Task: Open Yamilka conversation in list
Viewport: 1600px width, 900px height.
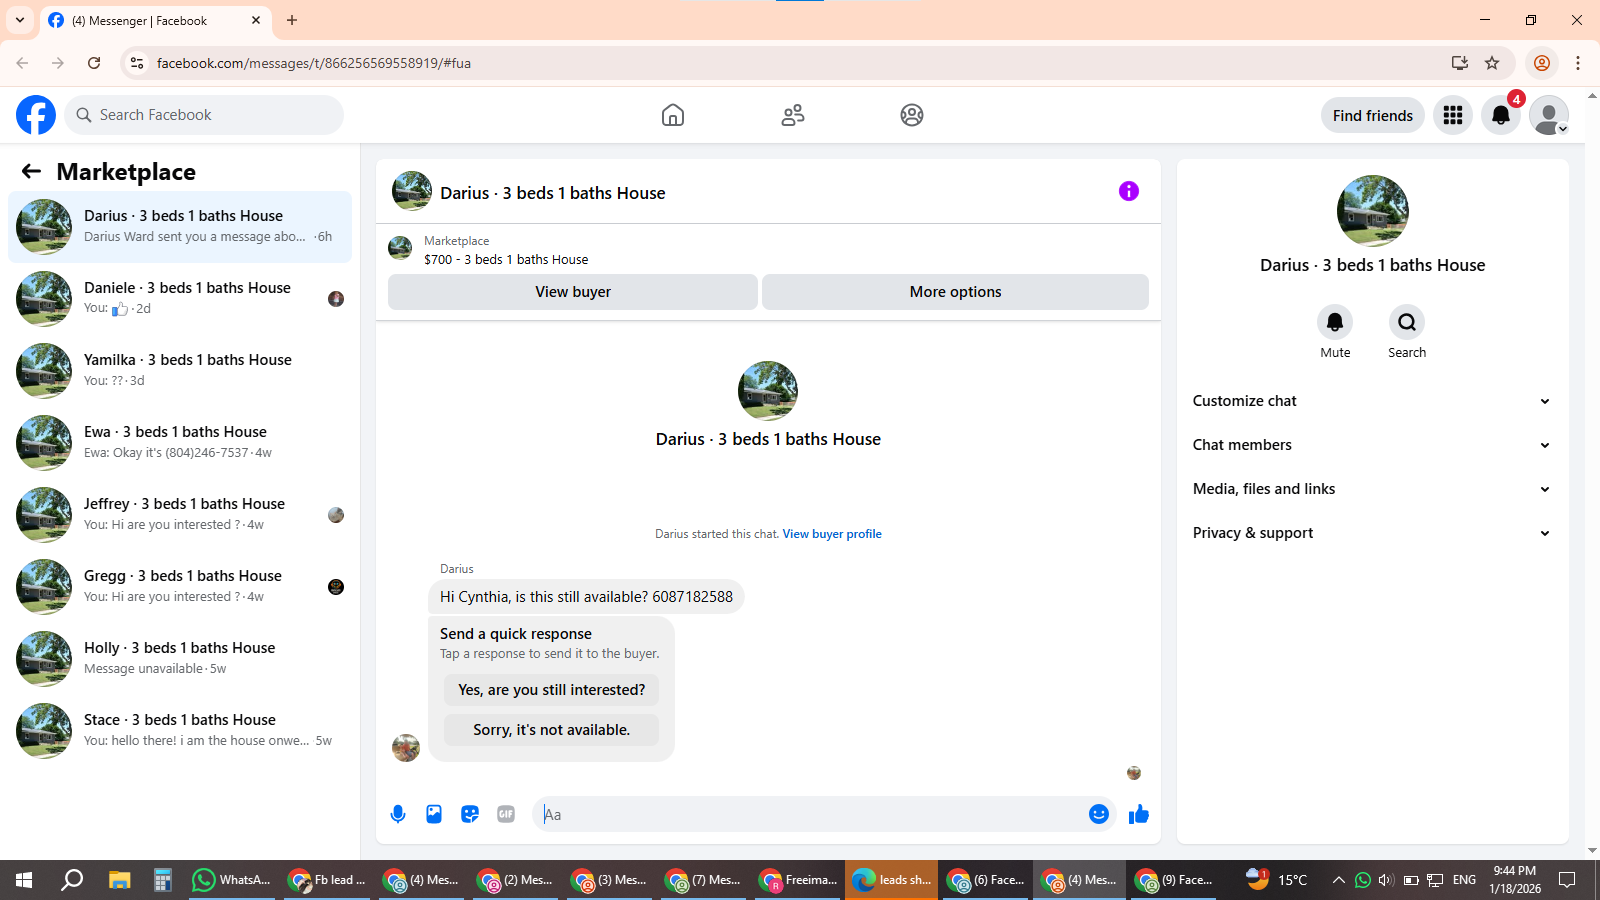Action: [x=180, y=371]
